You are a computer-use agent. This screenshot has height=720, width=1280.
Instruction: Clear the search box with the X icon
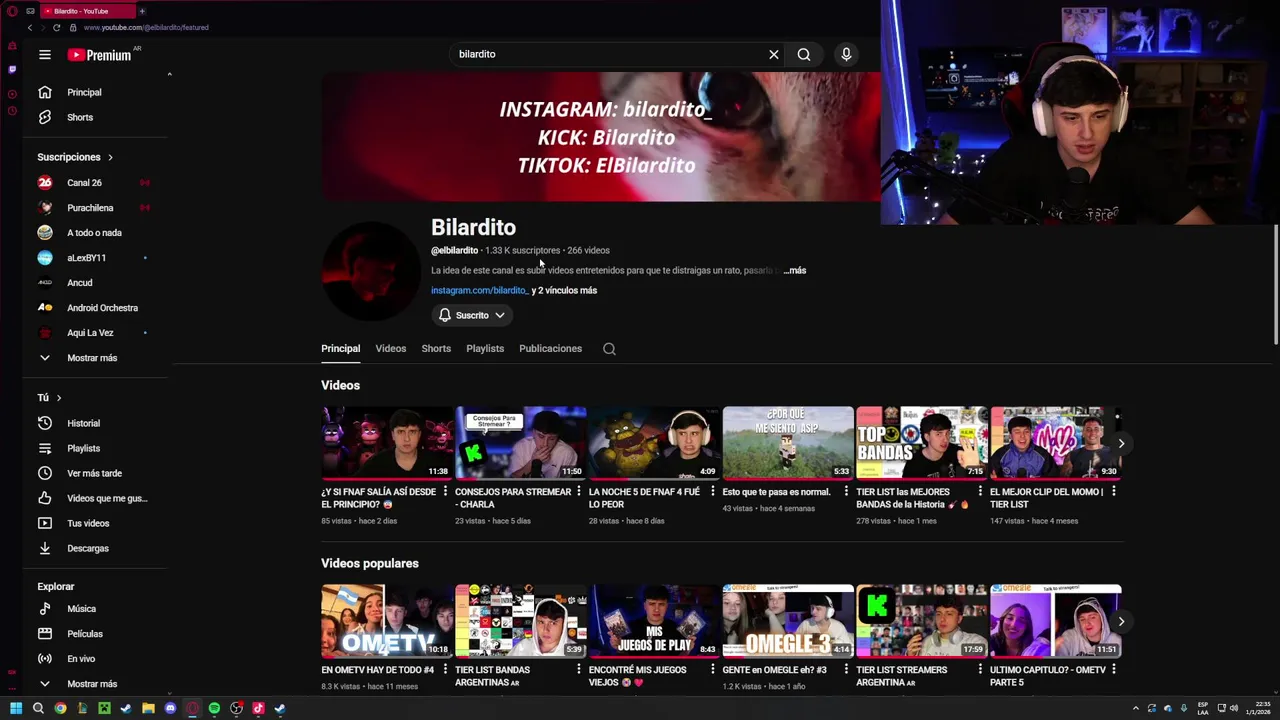click(773, 54)
